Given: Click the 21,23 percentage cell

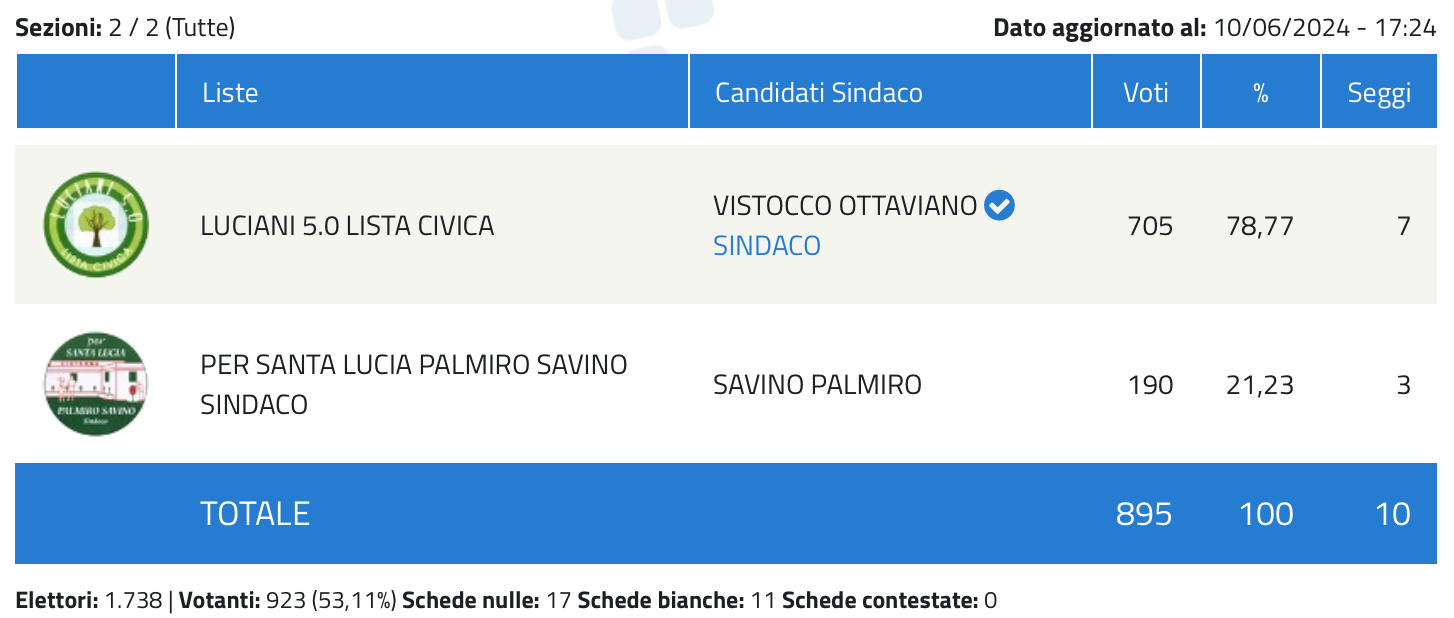Looking at the screenshot, I should [1260, 385].
